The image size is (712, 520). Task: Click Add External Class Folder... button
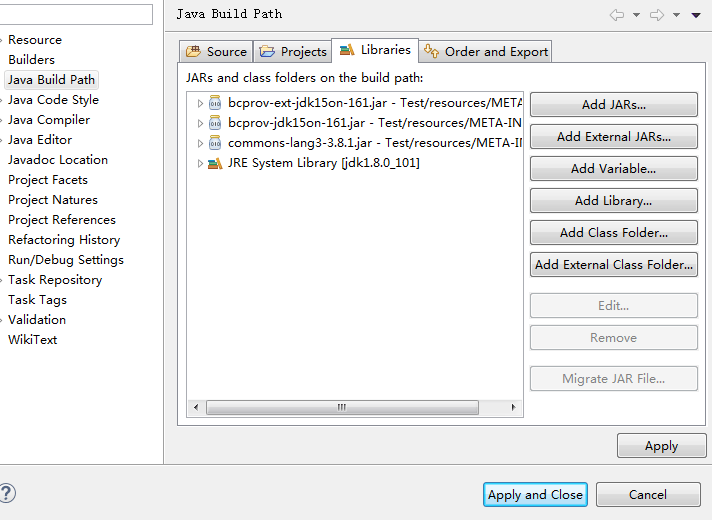(x=613, y=265)
